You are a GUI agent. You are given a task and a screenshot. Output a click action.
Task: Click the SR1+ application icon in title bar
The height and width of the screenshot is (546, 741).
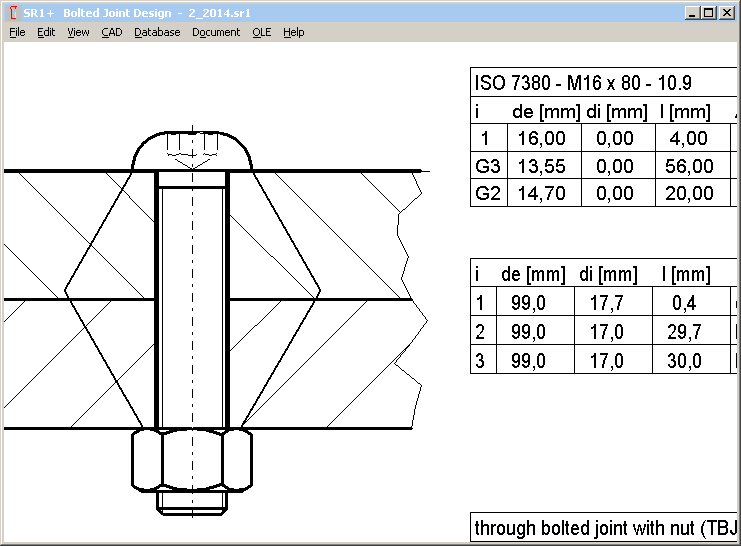13,12
